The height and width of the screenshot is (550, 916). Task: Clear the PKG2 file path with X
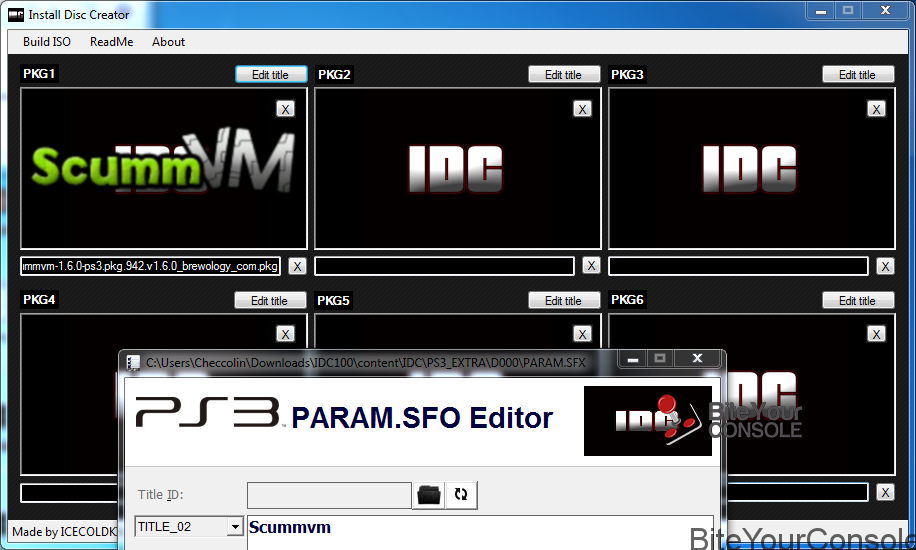tap(591, 265)
